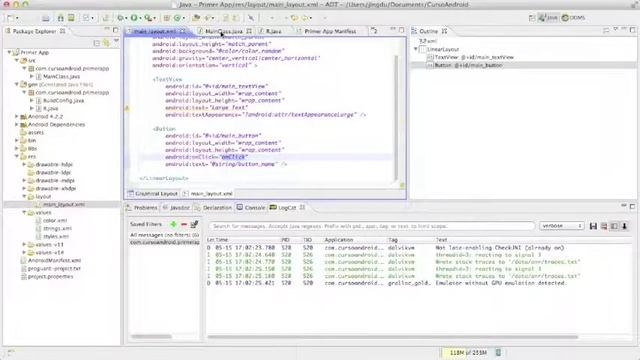Select BuildConfig.java in Package Explorer
The image size is (640, 360).
pos(63,100)
